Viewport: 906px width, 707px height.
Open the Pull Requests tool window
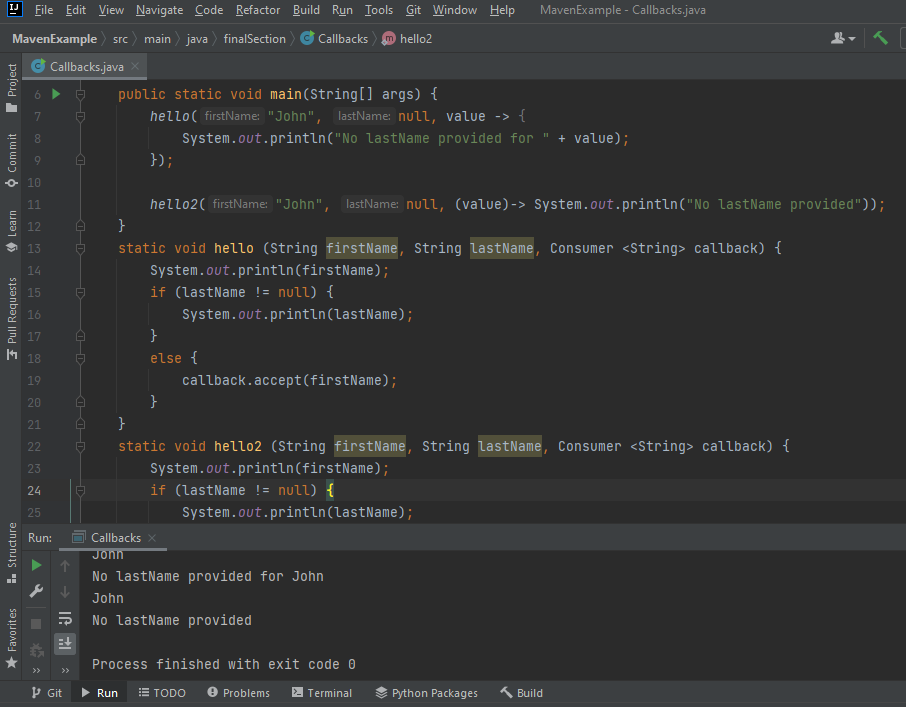point(12,318)
